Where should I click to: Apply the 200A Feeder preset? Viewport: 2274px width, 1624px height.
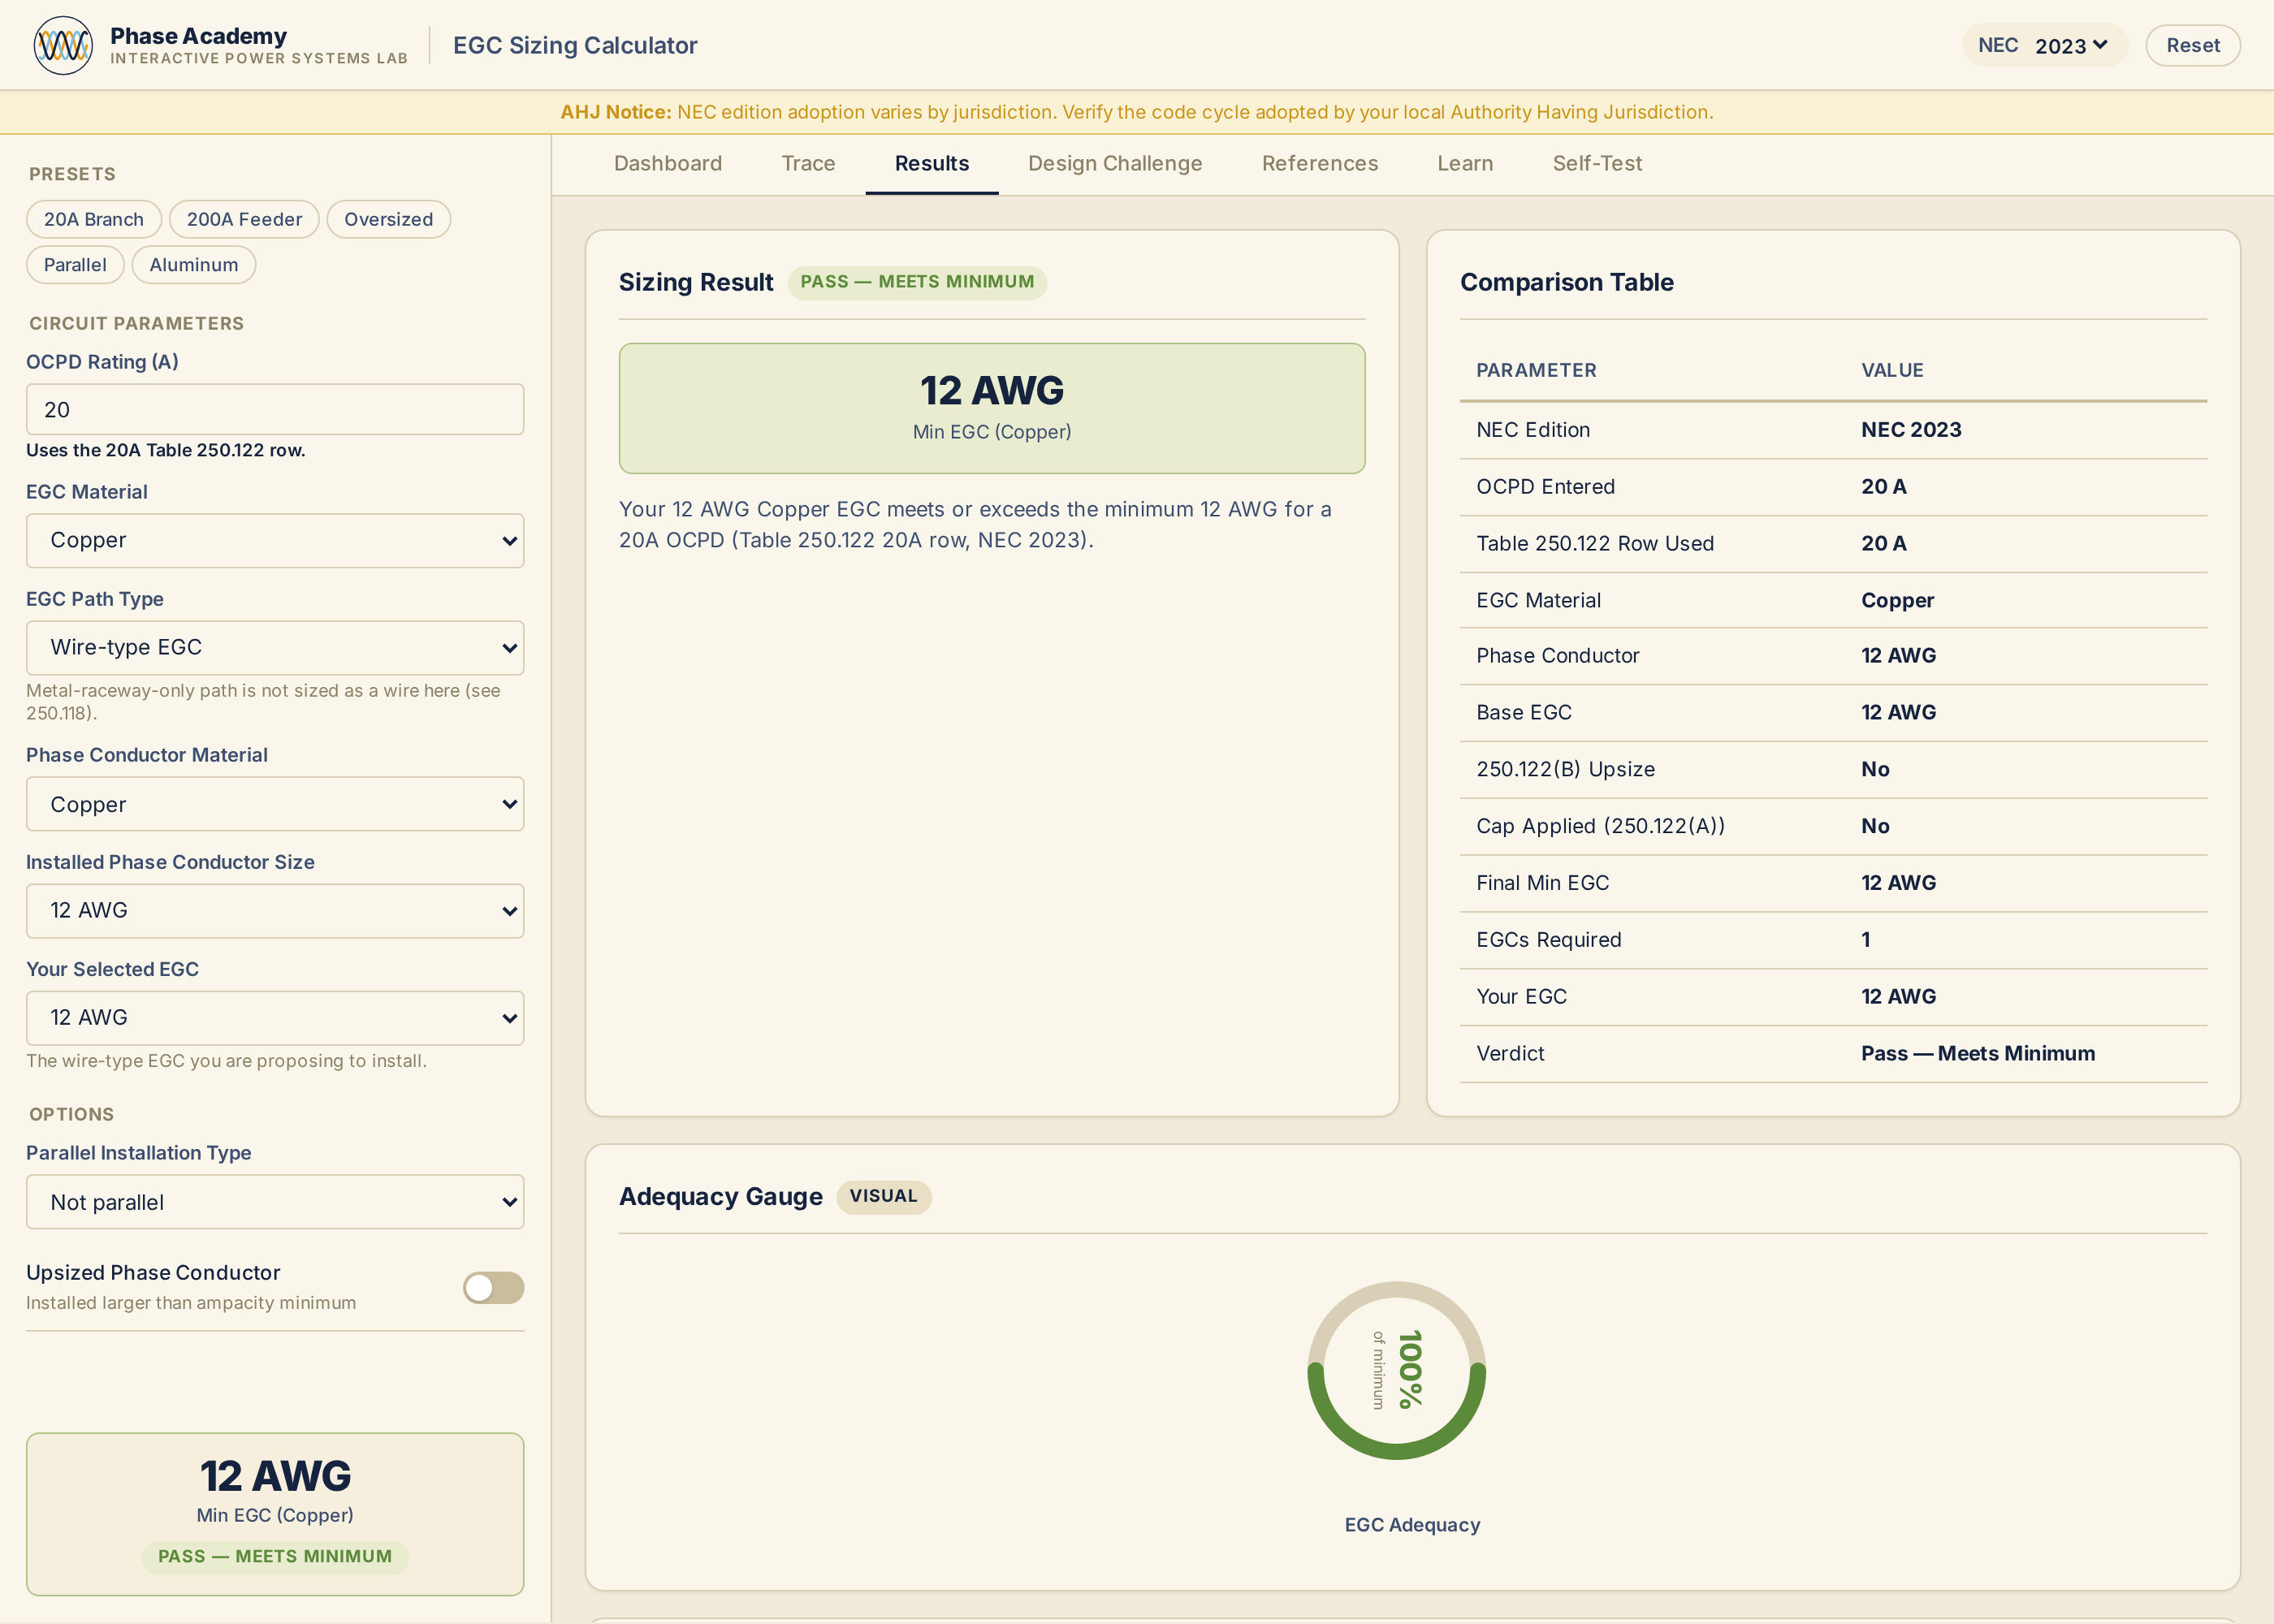(244, 219)
